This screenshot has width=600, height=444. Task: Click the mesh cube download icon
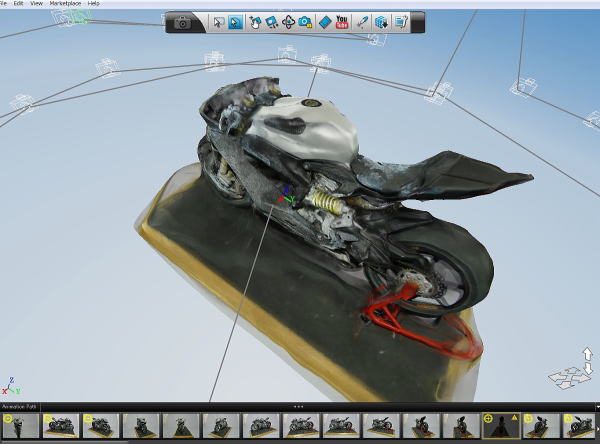381,22
